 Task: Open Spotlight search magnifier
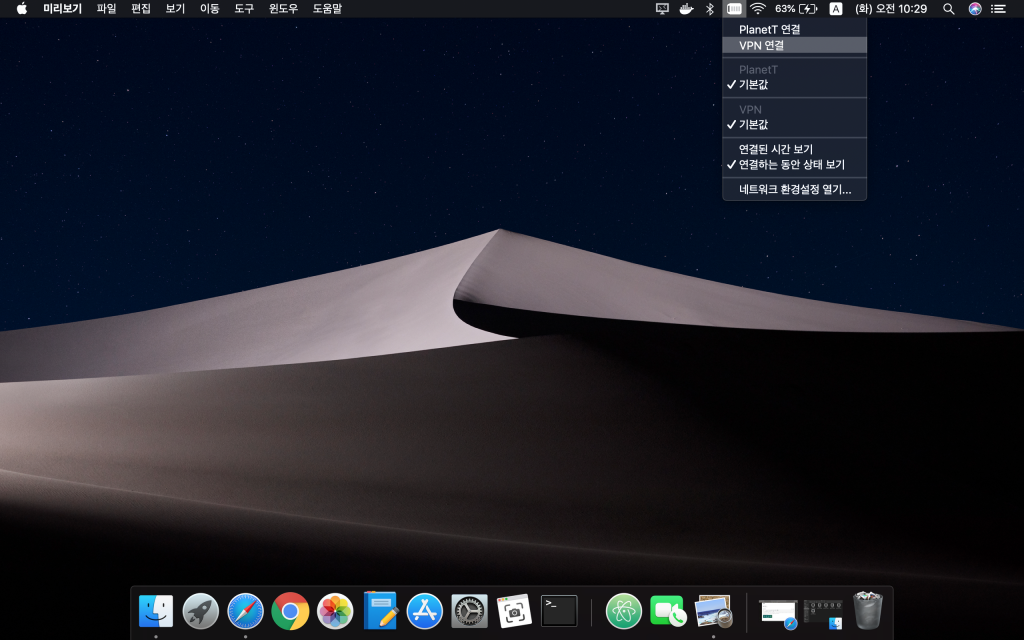(949, 8)
